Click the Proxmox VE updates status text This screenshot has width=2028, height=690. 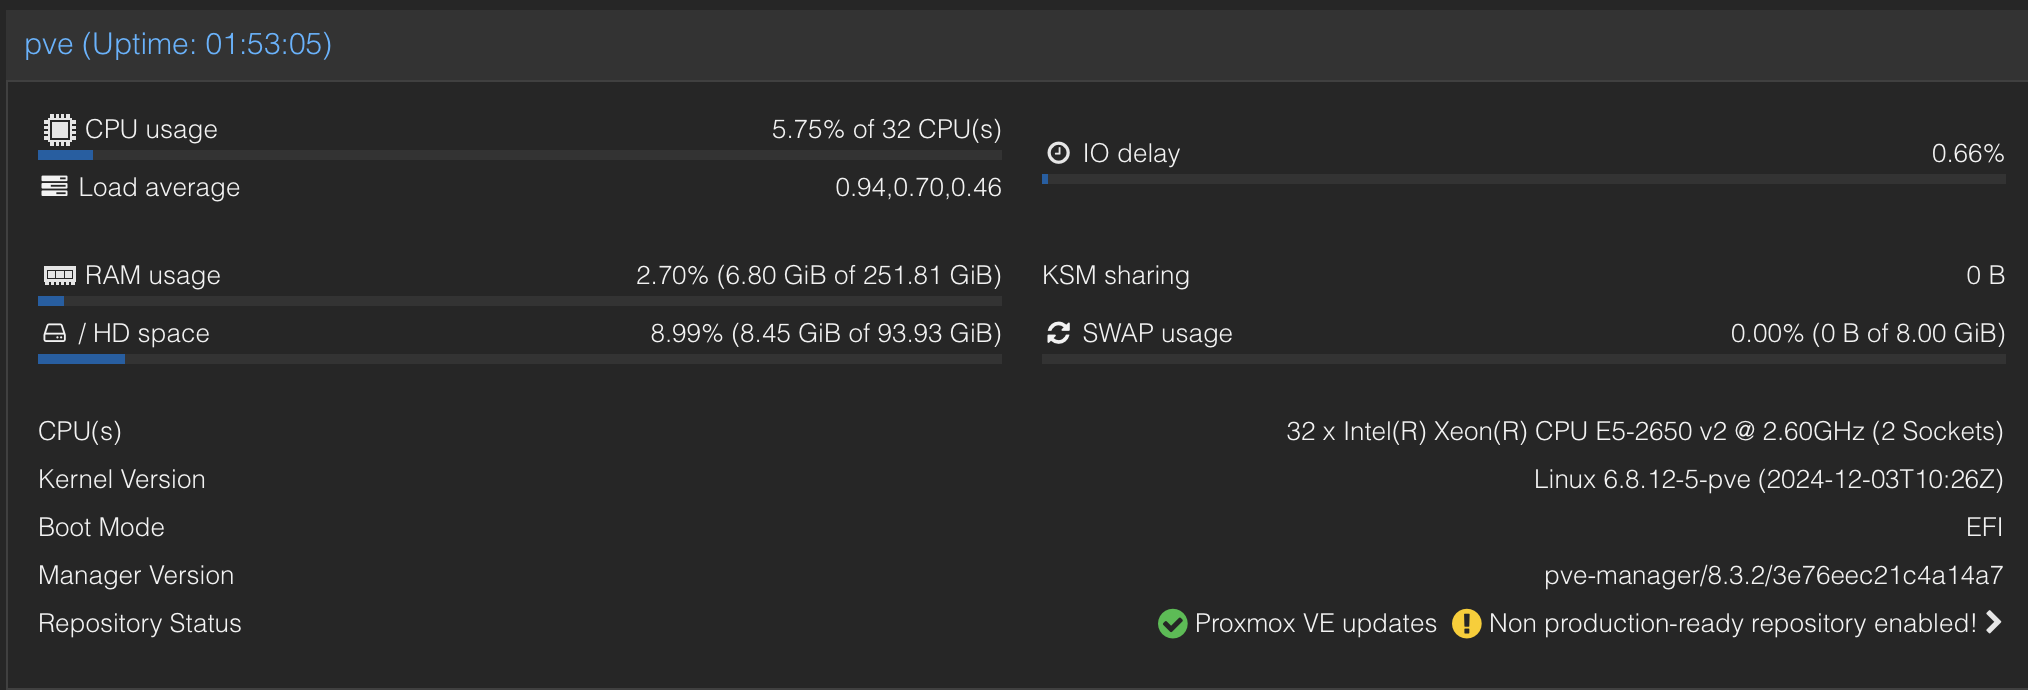pyautogui.click(x=1315, y=623)
